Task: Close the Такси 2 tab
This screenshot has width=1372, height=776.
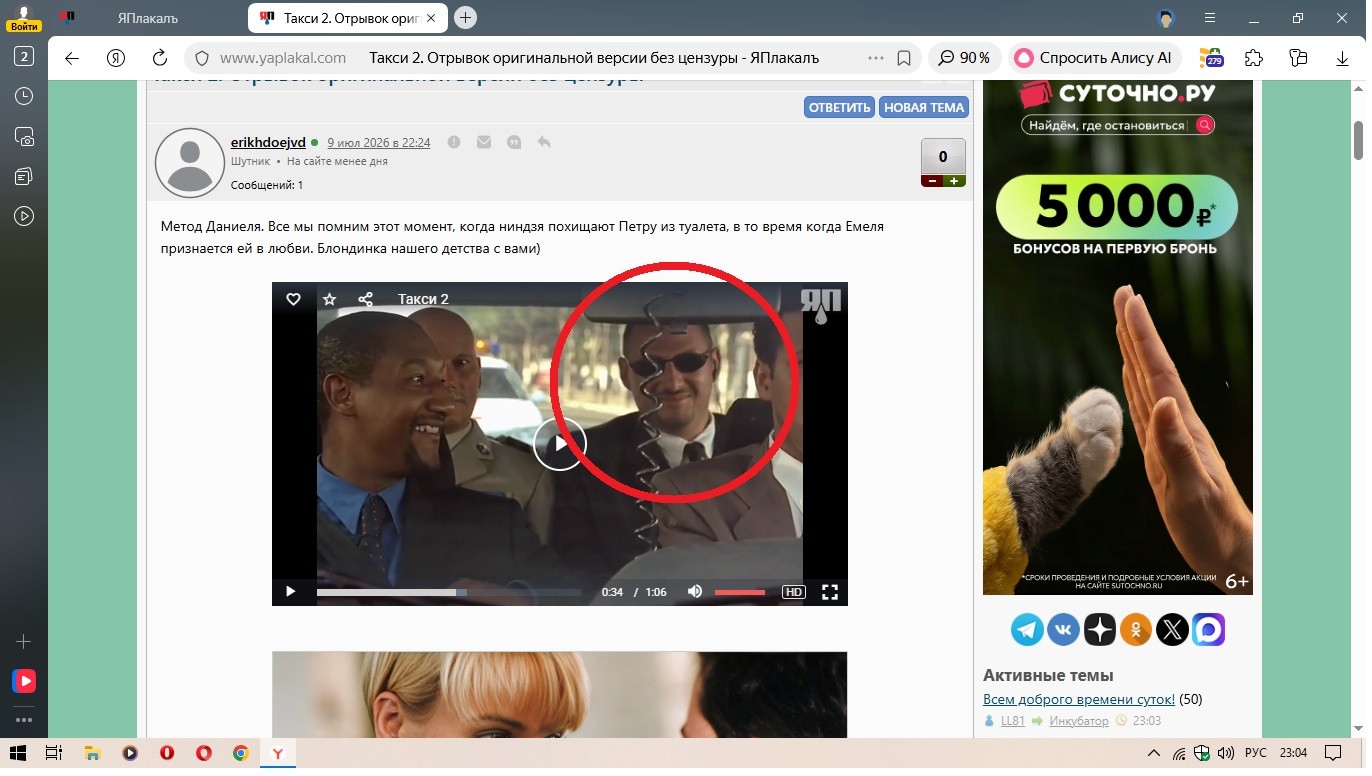Action: coord(431,18)
